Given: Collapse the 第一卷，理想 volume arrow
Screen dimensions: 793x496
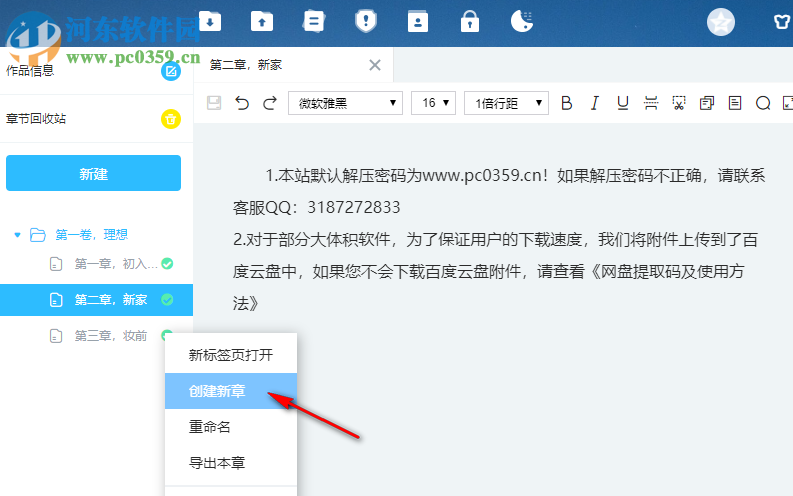Looking at the screenshot, I should click(17, 235).
